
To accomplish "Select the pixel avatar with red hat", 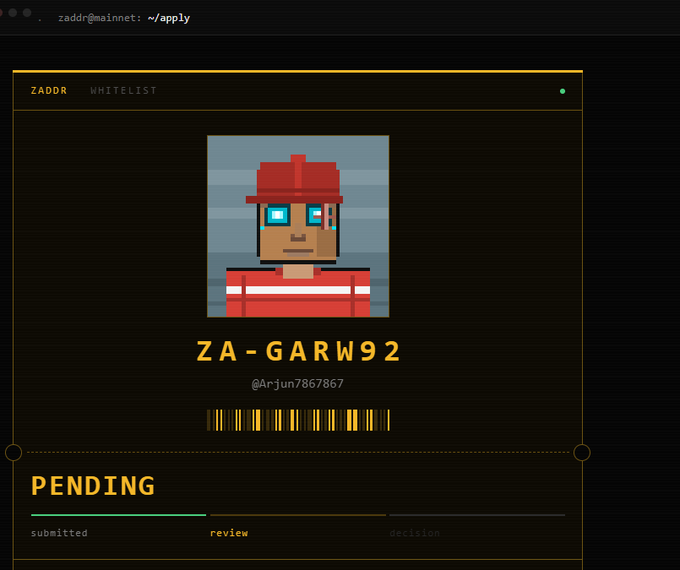I will pos(298,226).
